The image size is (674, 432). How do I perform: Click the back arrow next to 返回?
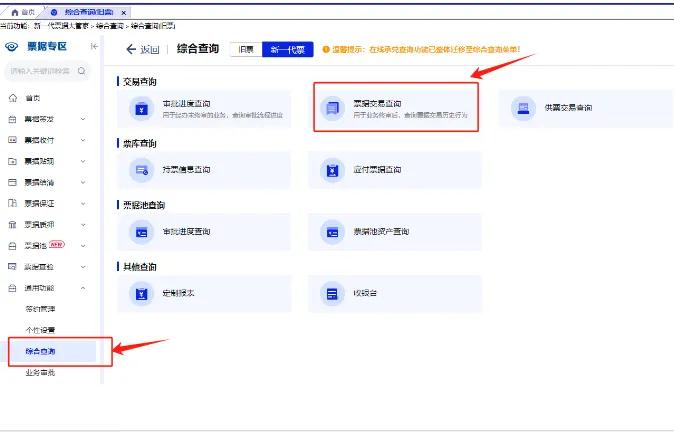tap(131, 49)
